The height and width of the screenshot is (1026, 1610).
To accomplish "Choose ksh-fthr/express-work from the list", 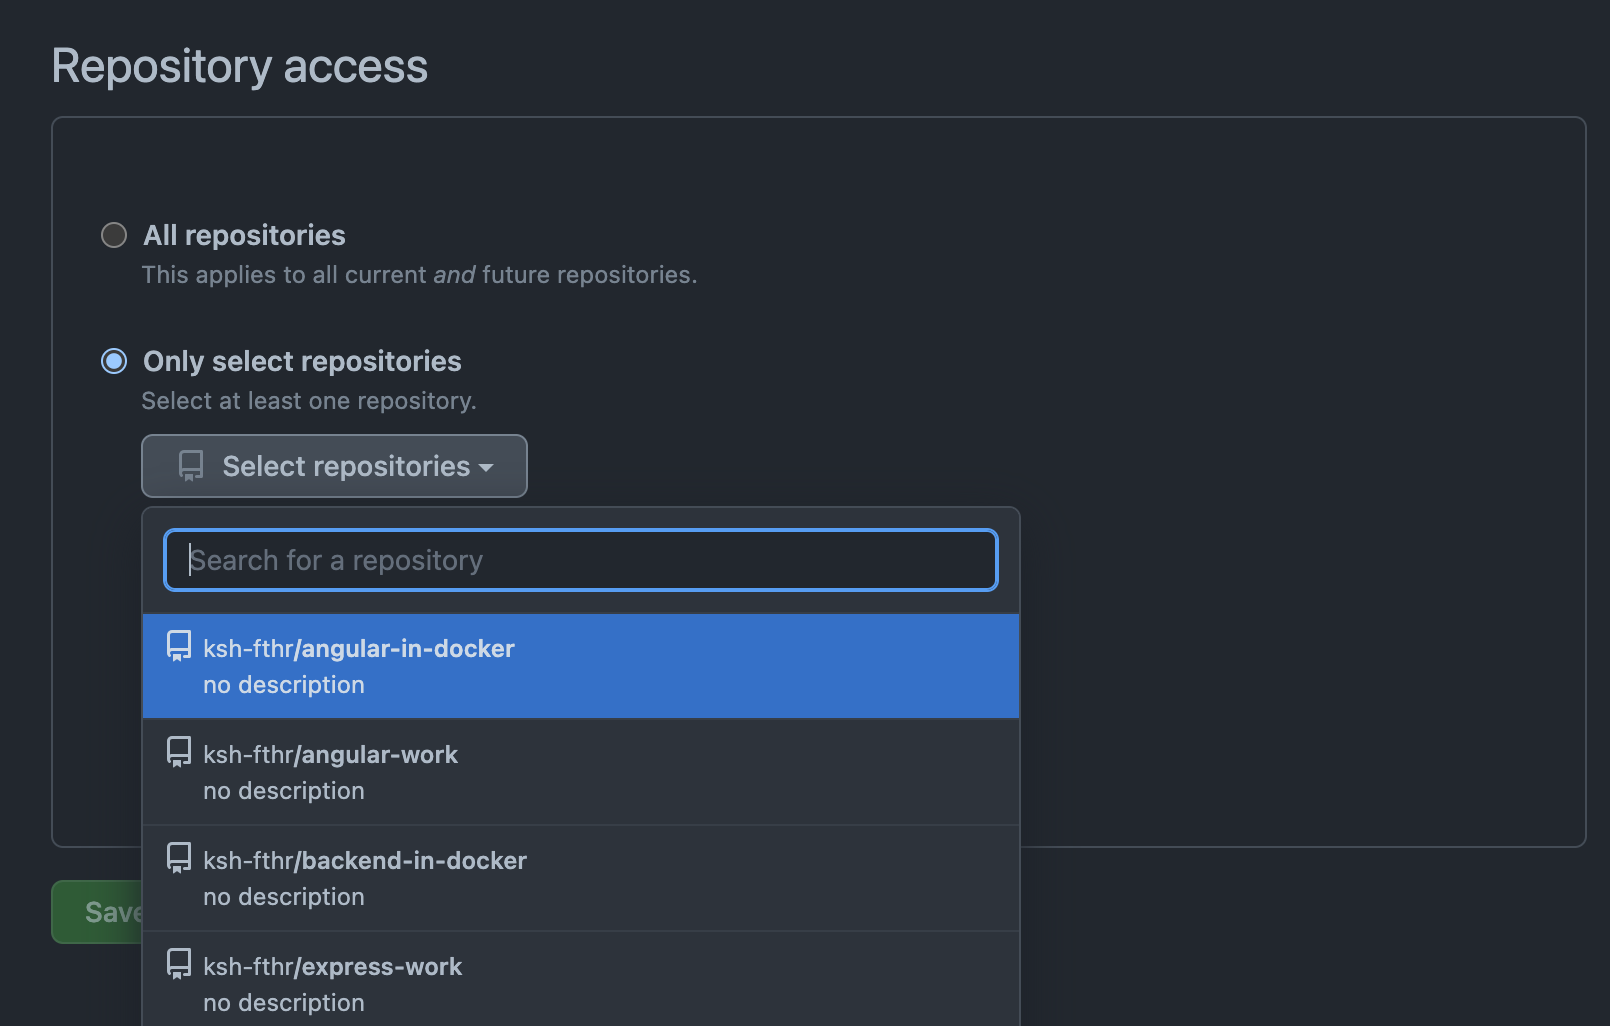I will (333, 966).
